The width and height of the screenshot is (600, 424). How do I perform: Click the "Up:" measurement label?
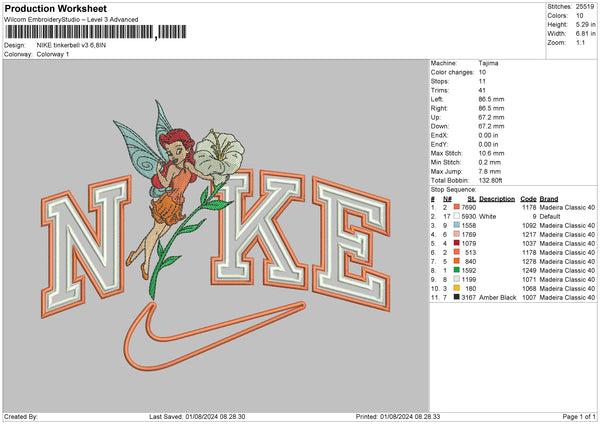click(435, 117)
